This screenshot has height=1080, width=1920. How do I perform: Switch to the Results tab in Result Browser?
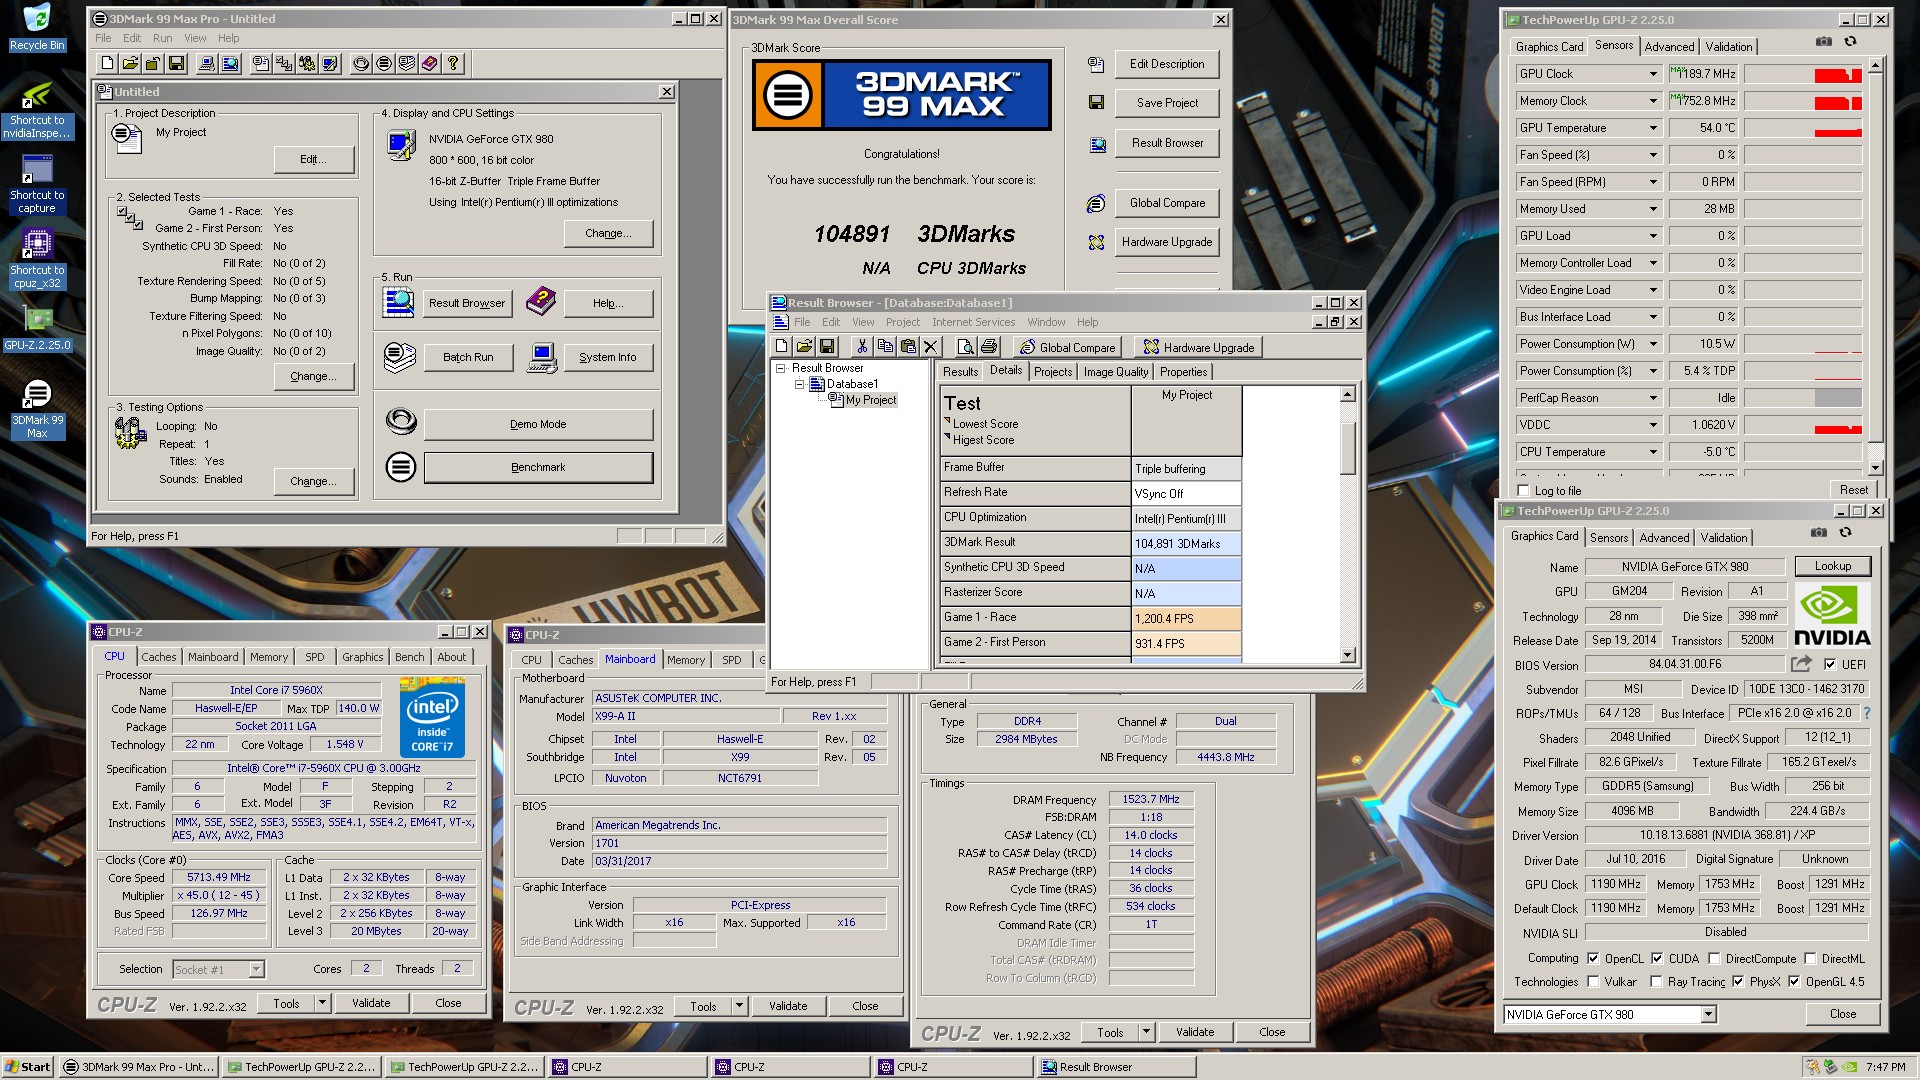click(960, 372)
